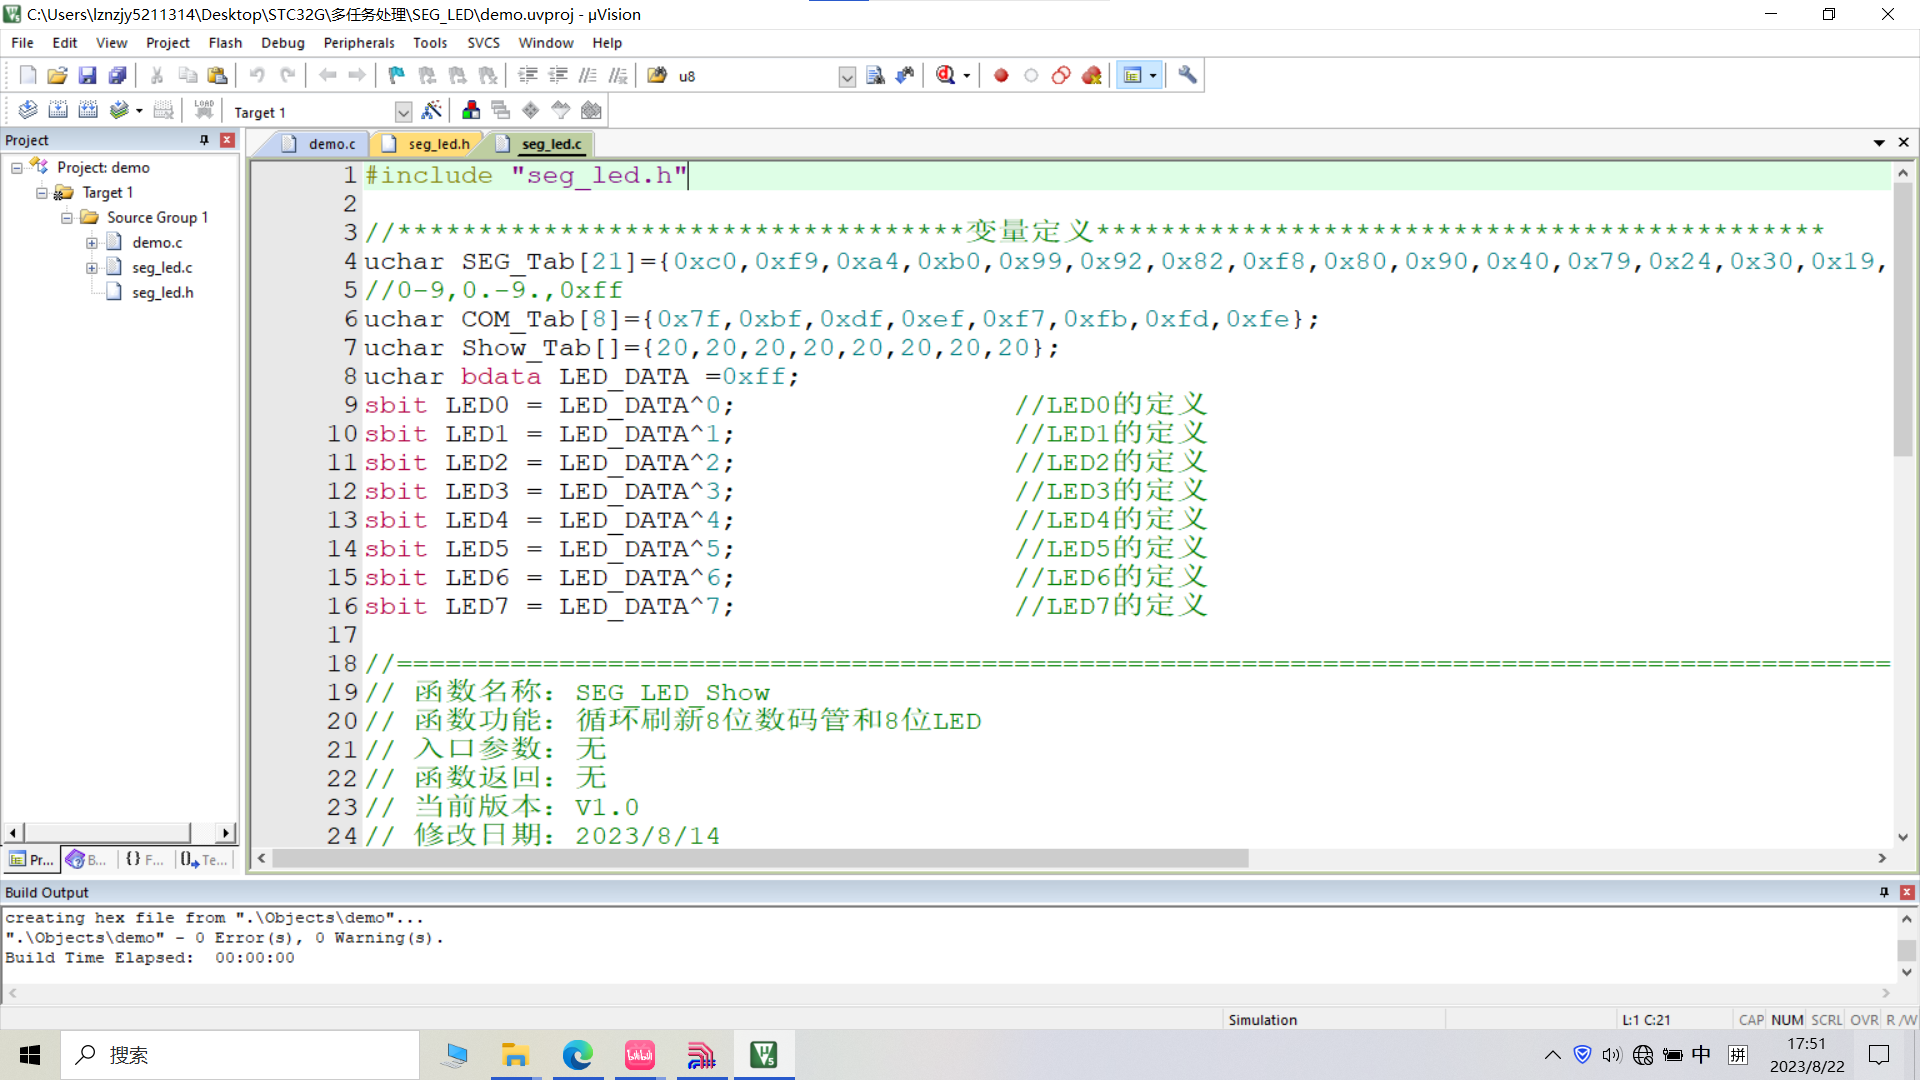Click the Paste clipboard icon
1920x1080 pixels.
217,75
